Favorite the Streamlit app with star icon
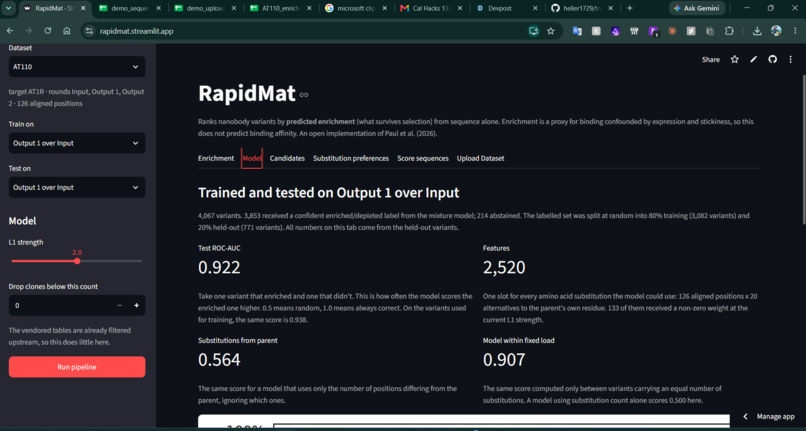Screen dimensions: 806x431 pyautogui.click(x=735, y=60)
